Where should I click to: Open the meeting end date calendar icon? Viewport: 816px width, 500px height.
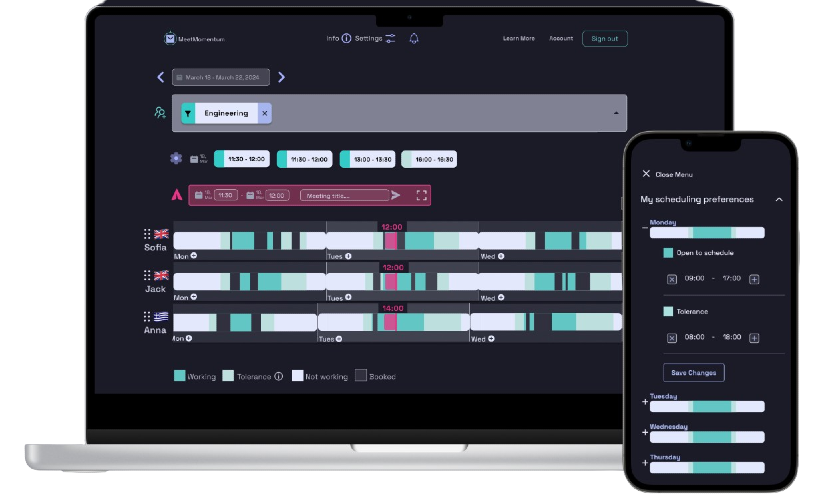[x=250, y=195]
